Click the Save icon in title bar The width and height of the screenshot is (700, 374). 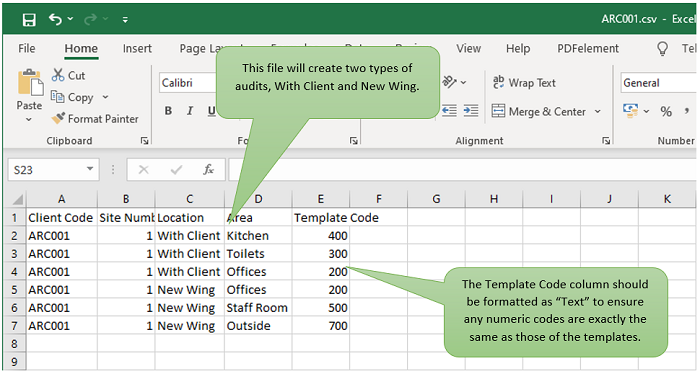click(x=29, y=20)
